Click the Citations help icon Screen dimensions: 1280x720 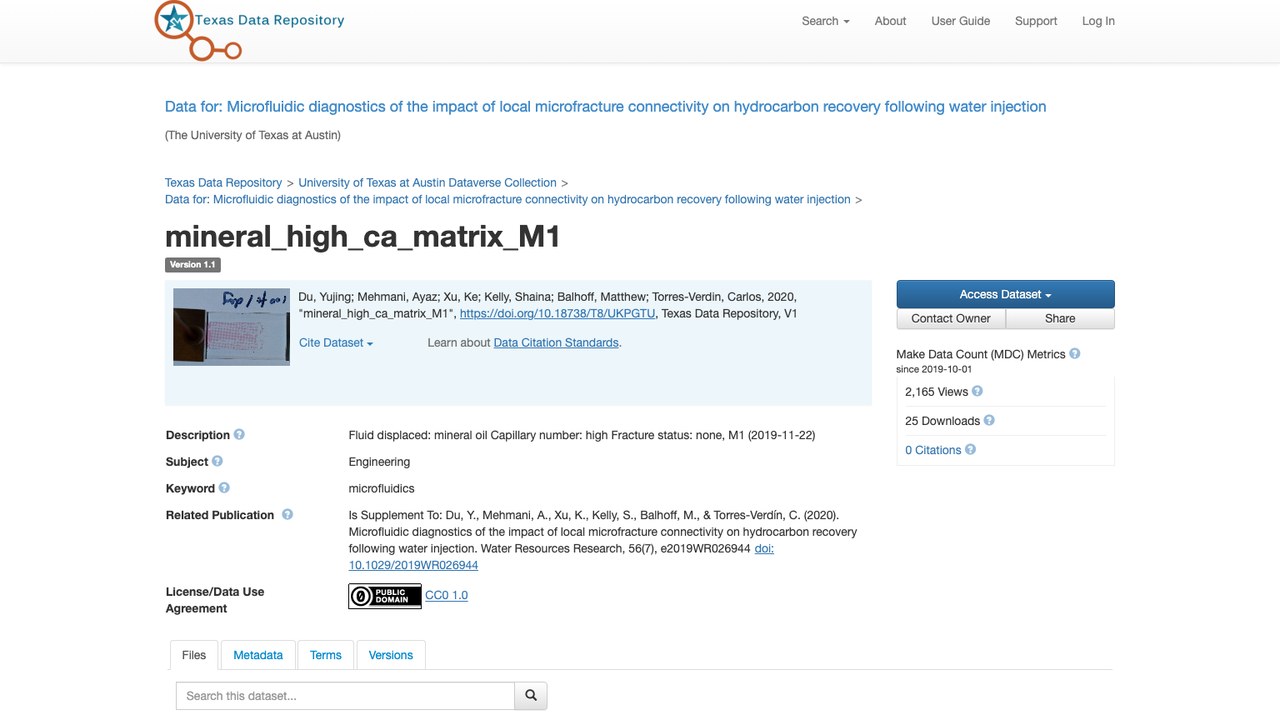[970, 450]
